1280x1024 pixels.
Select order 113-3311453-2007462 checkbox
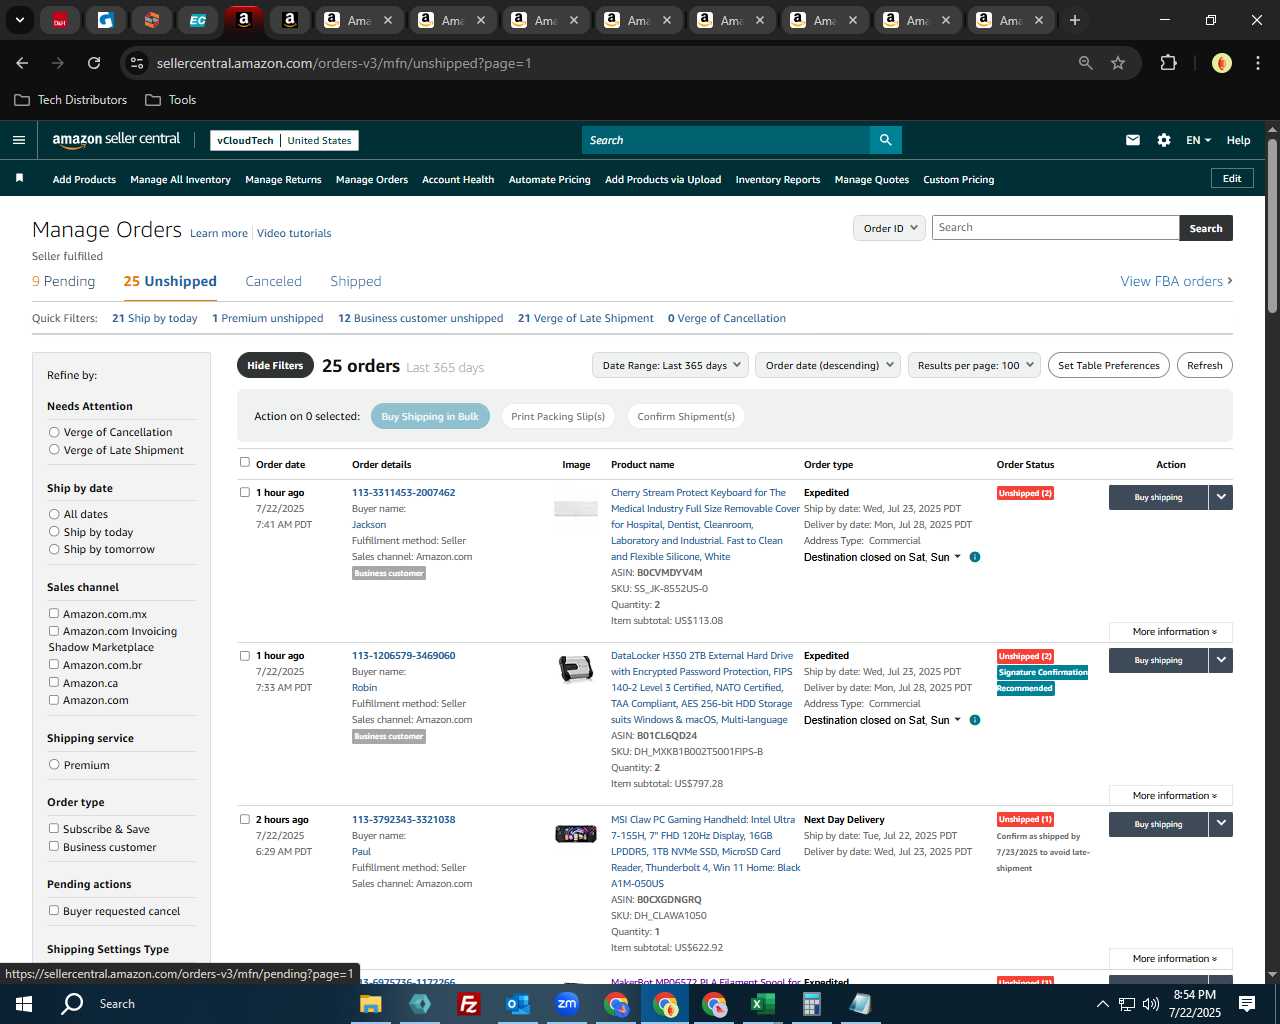tap(245, 492)
